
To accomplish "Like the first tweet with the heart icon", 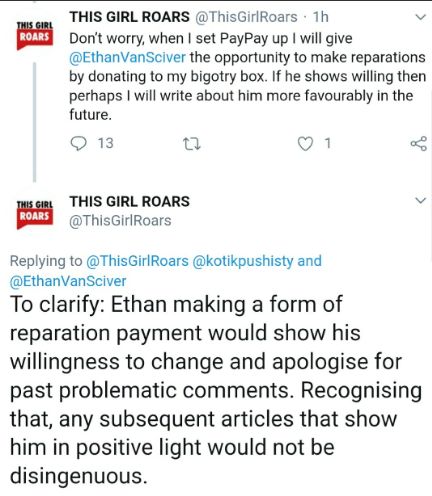I will (x=305, y=144).
